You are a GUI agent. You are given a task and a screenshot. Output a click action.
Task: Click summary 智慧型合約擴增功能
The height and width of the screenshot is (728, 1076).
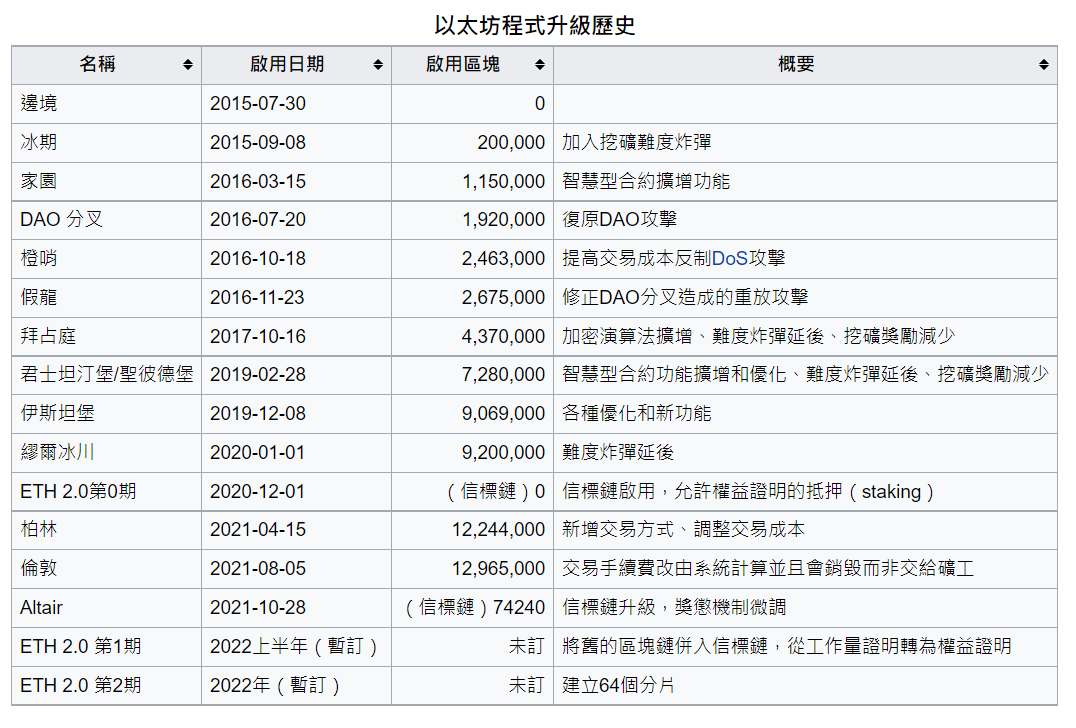[646, 182]
